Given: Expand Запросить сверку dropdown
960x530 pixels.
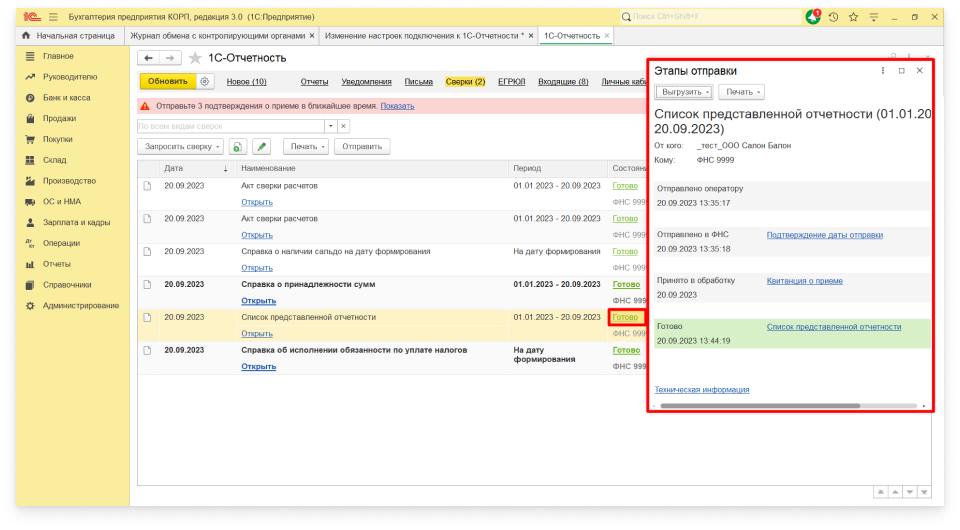Looking at the screenshot, I should point(181,147).
